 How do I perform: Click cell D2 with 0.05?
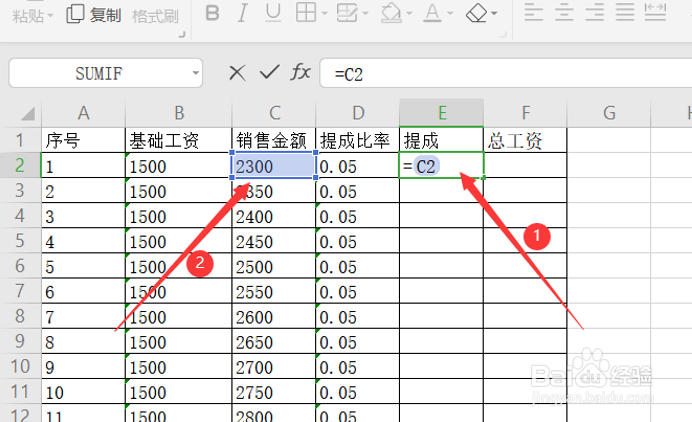[x=358, y=166]
